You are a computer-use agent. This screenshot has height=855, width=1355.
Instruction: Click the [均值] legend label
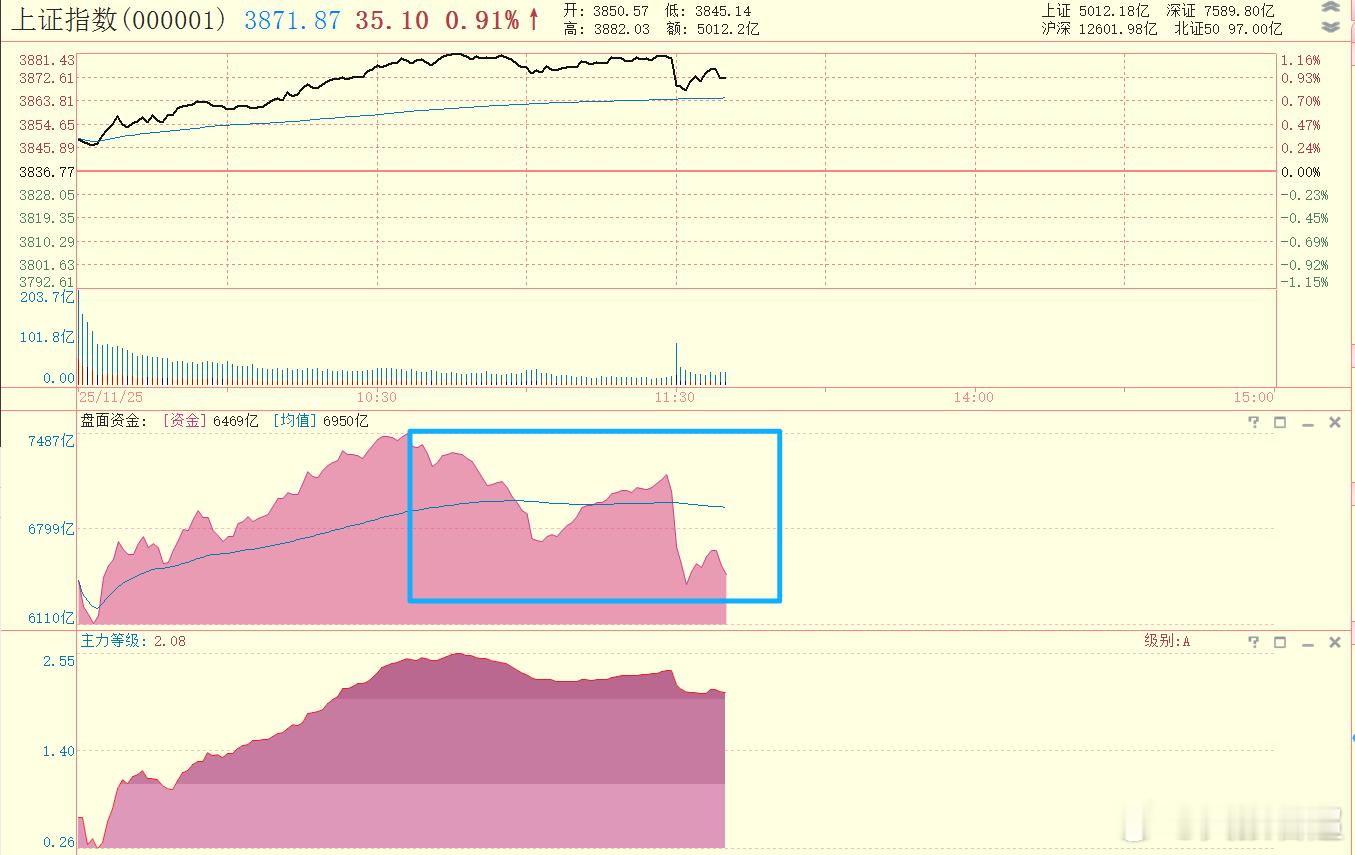pos(295,422)
